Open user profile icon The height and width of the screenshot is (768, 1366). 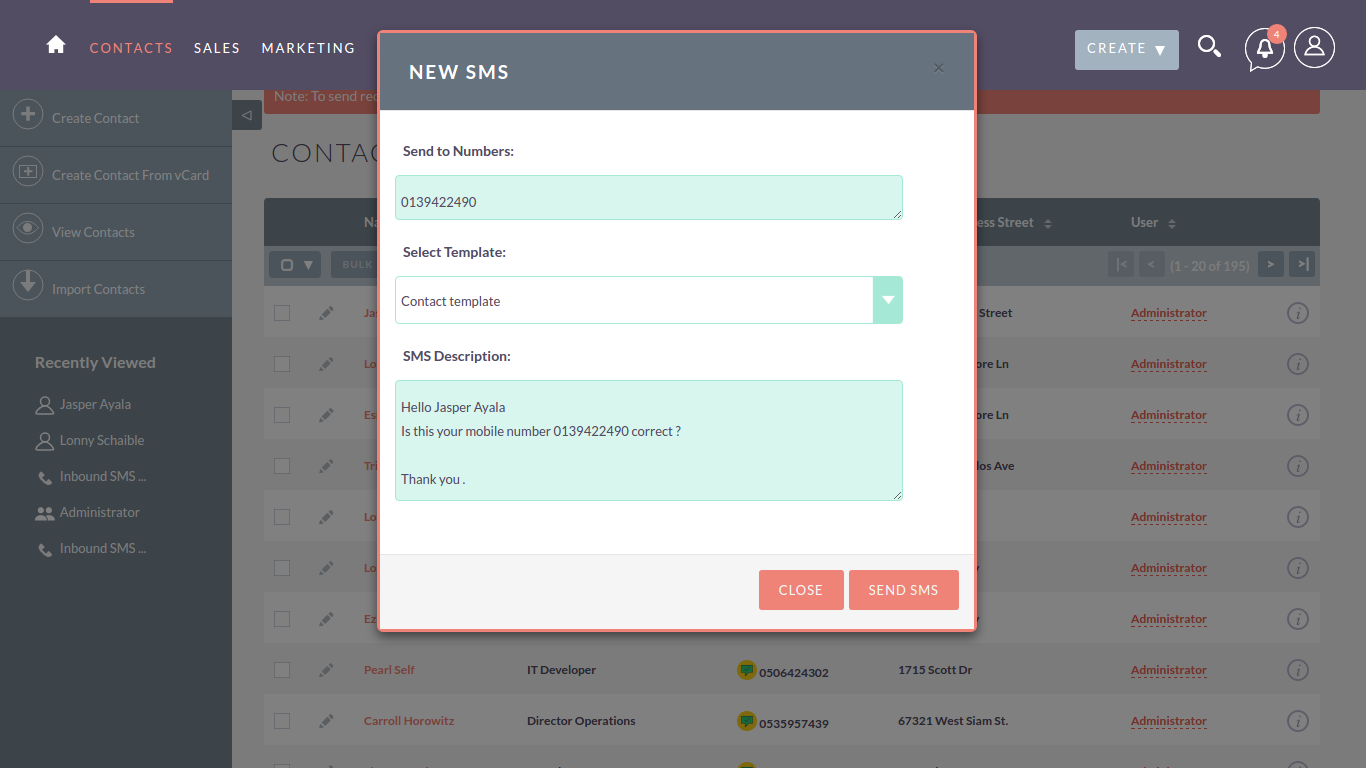(1314, 47)
